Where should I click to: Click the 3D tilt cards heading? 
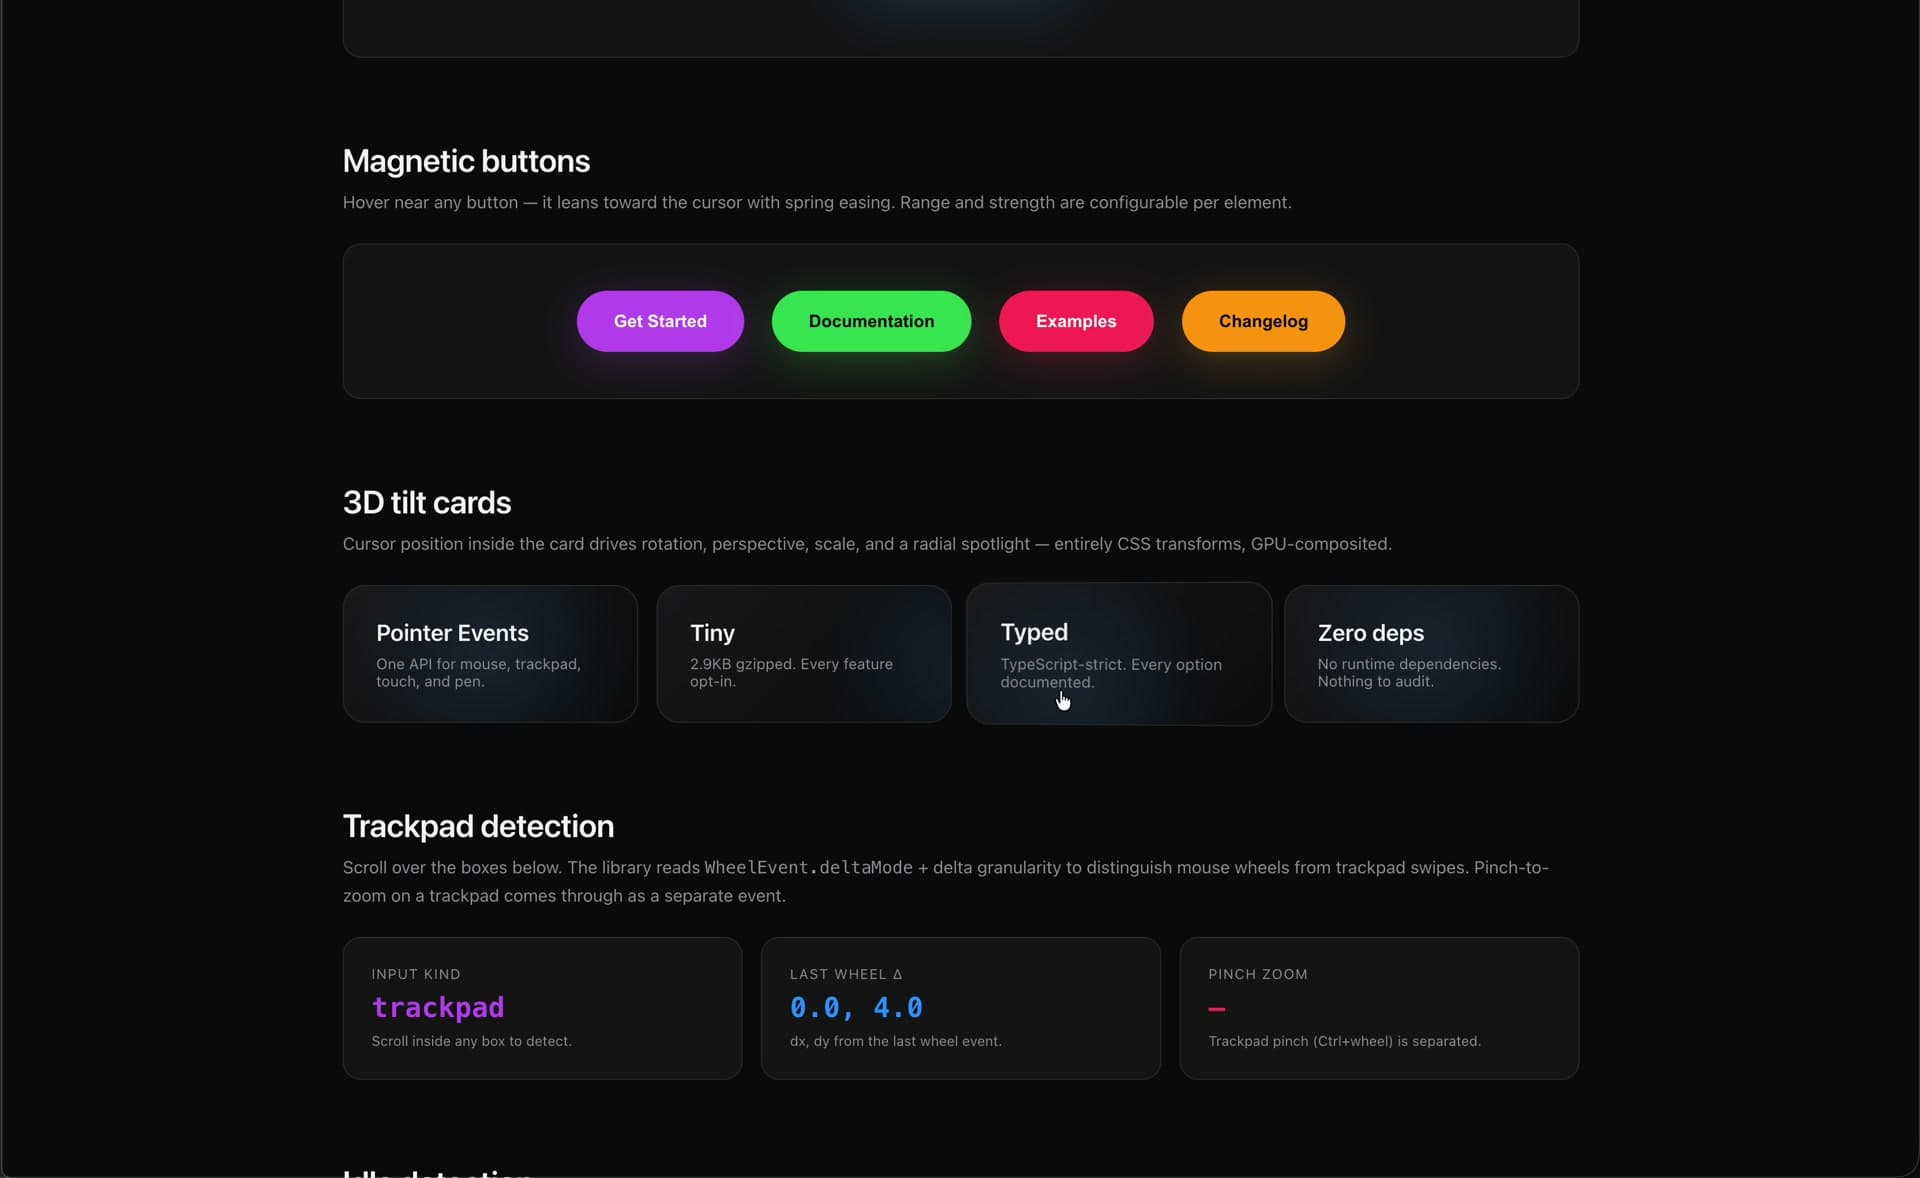pos(427,503)
